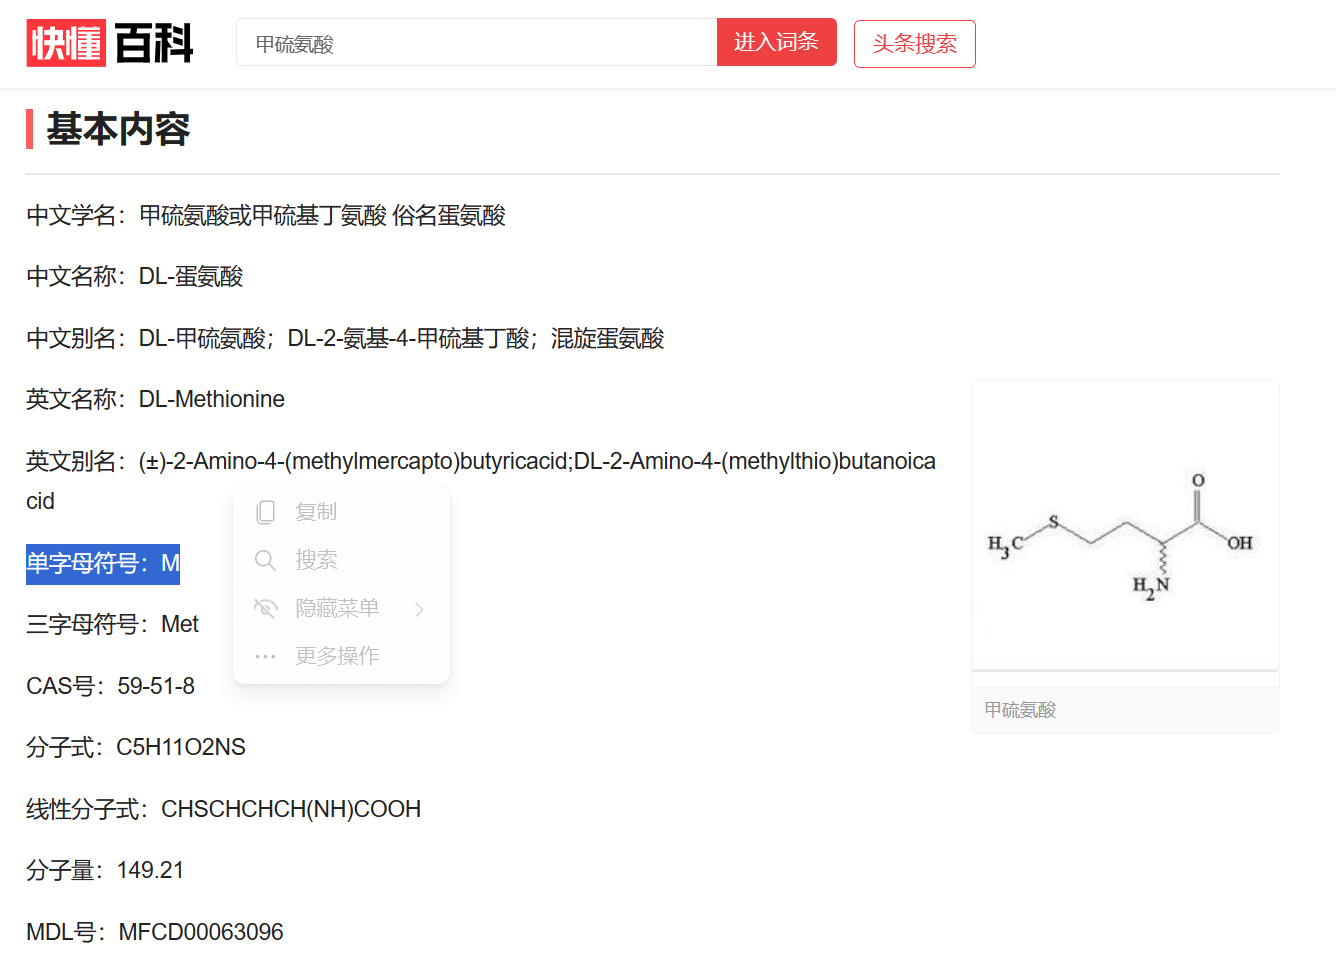Screen dimensions: 1336x958
Task: Choose 更多操作 in the context menu
Action: (337, 656)
